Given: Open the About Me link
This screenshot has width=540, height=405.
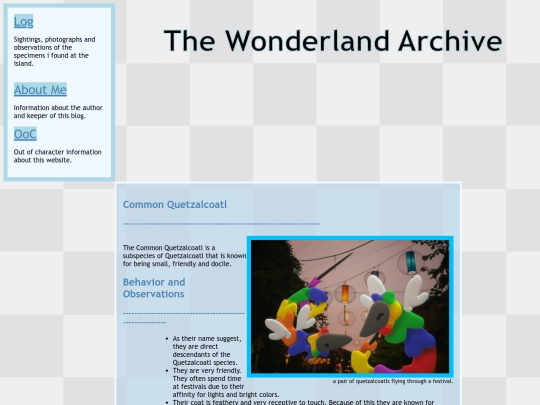Looking at the screenshot, I should [x=40, y=90].
